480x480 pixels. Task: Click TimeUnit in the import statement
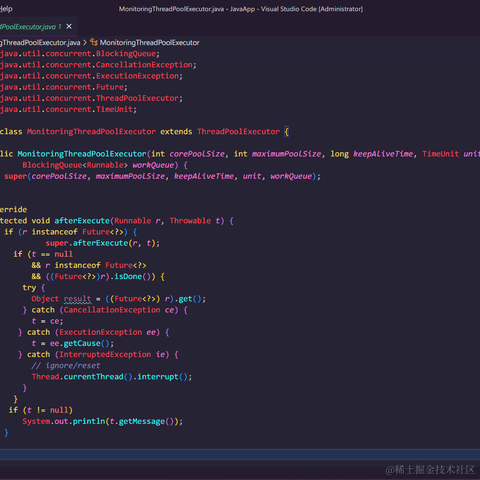114,109
